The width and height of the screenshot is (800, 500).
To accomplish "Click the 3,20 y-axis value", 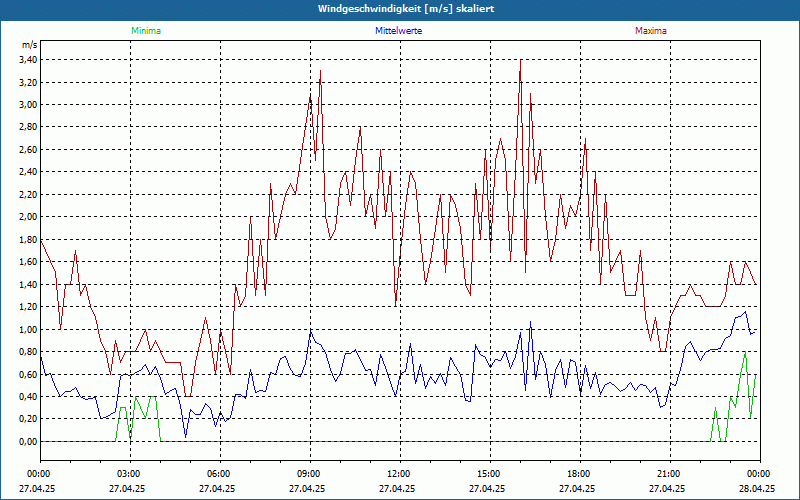I will 28,82.
